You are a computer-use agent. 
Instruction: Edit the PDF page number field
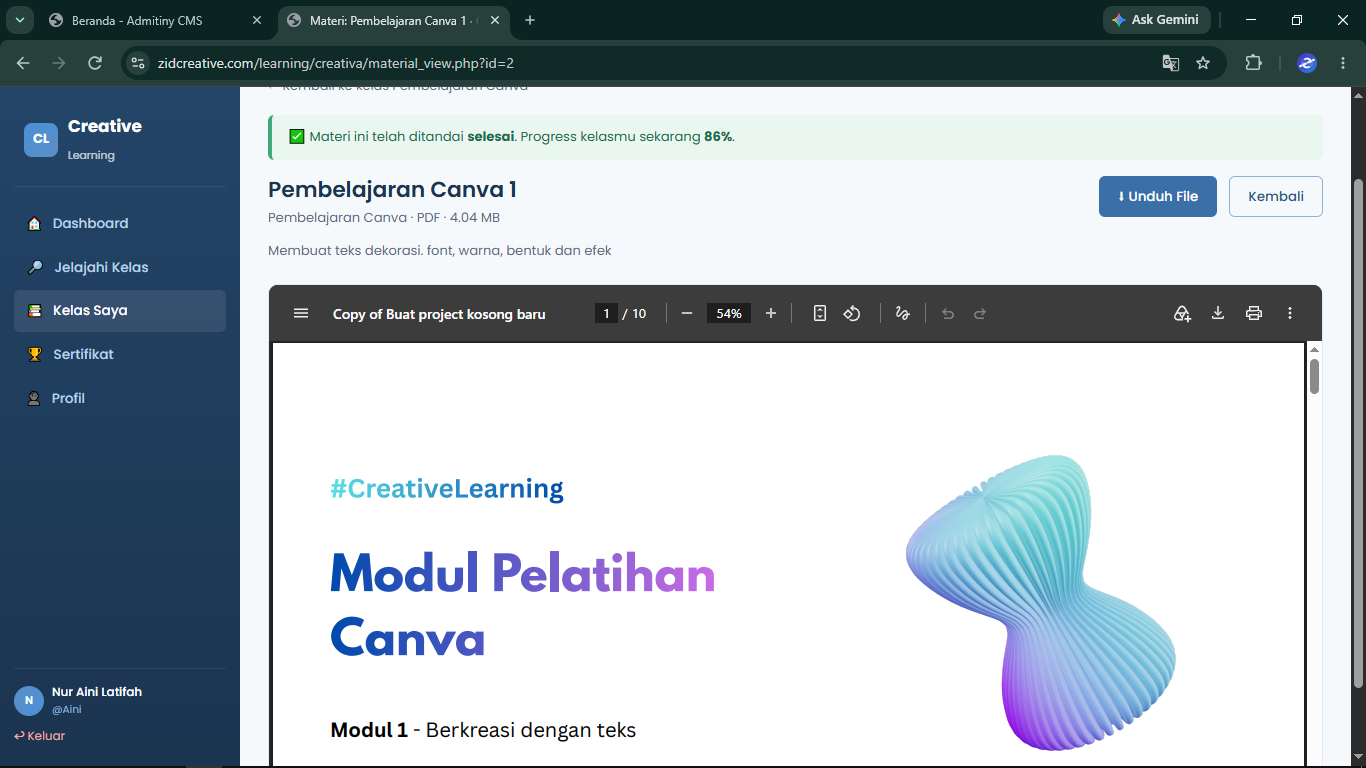tap(606, 313)
